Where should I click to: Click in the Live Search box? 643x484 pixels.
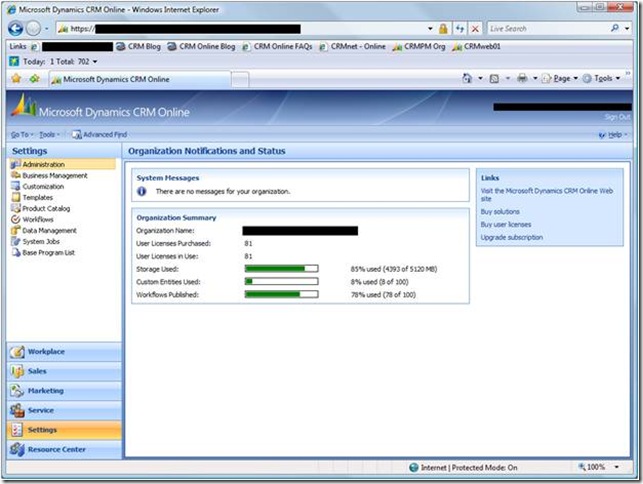pyautogui.click(x=546, y=29)
